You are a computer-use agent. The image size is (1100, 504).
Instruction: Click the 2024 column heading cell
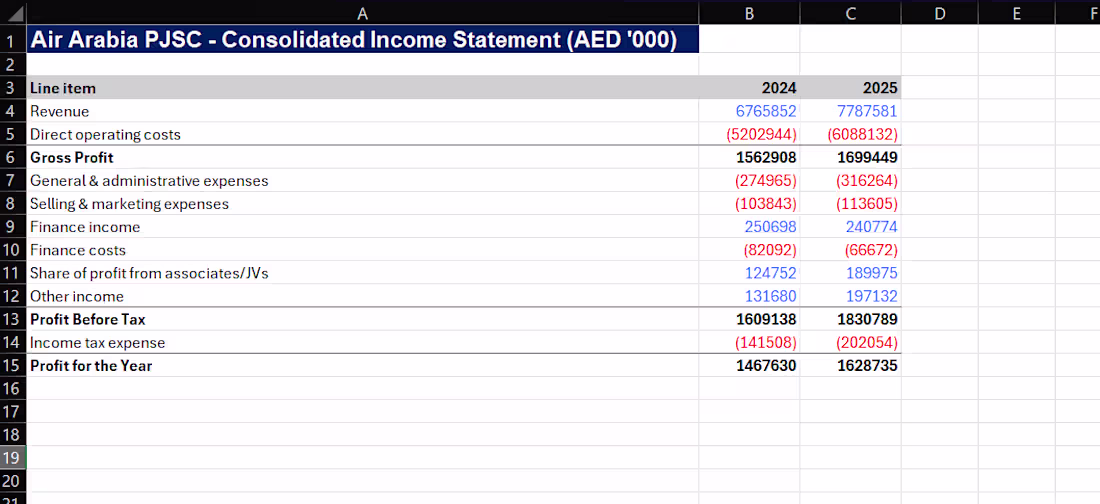[x=749, y=88]
